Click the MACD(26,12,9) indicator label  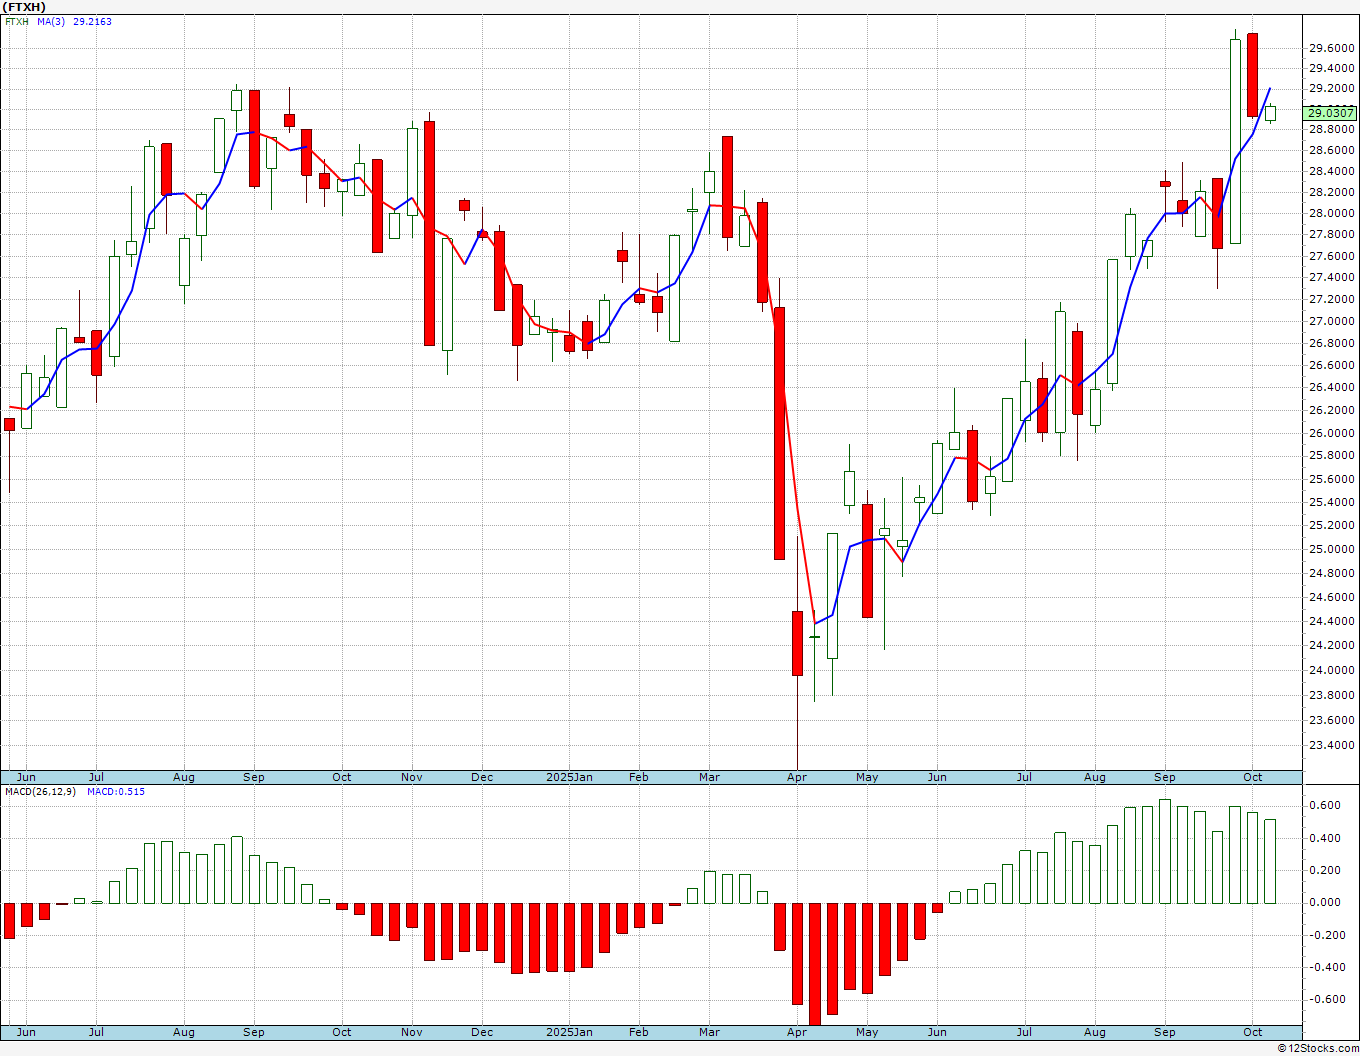[40, 792]
